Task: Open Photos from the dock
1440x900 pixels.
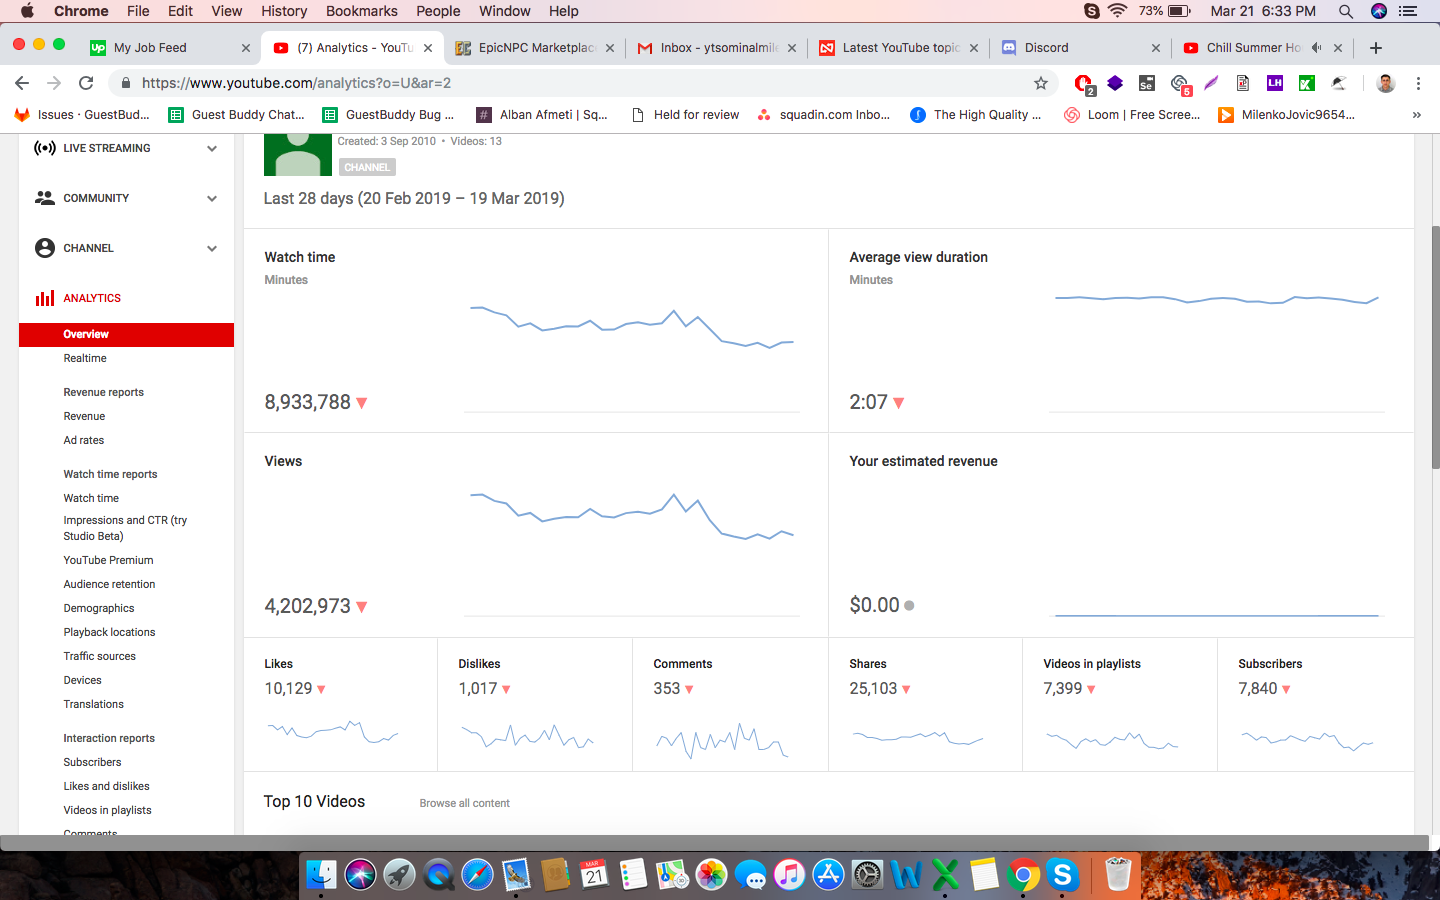Action: point(711,875)
